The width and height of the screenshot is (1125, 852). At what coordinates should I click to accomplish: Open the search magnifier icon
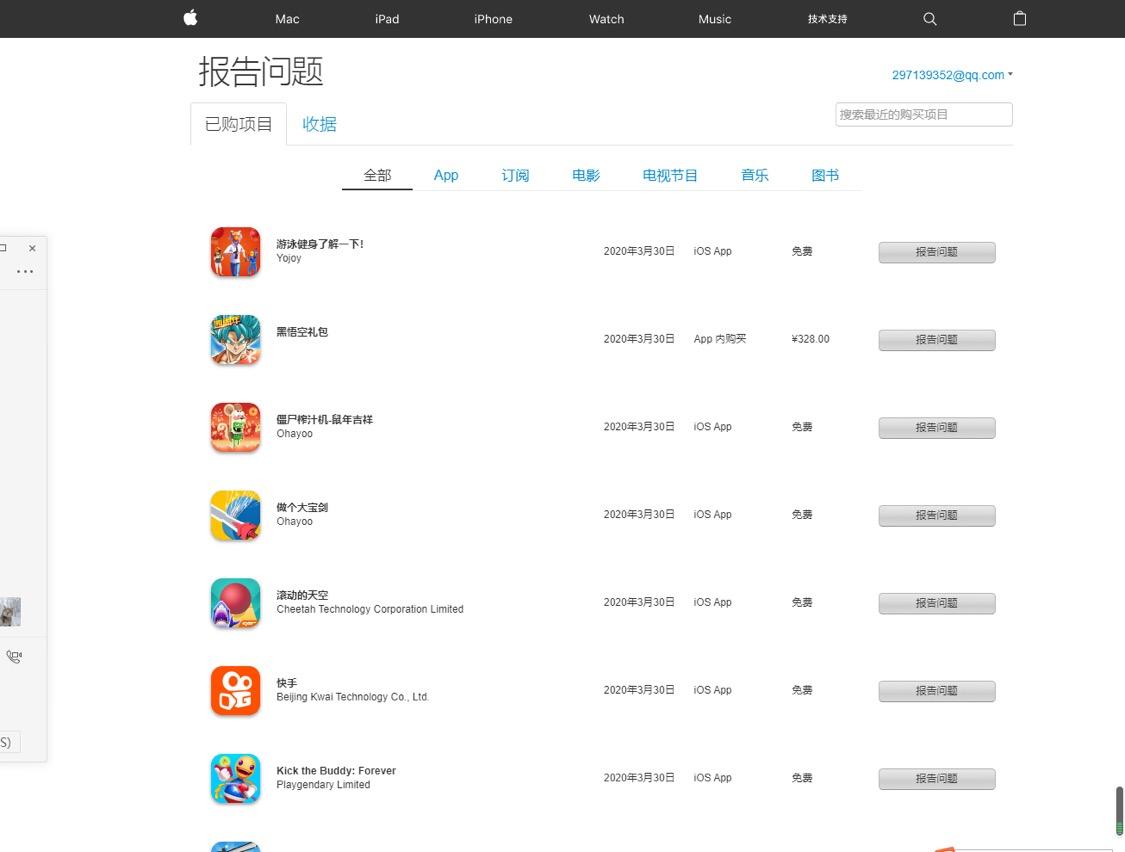pyautogui.click(x=930, y=19)
